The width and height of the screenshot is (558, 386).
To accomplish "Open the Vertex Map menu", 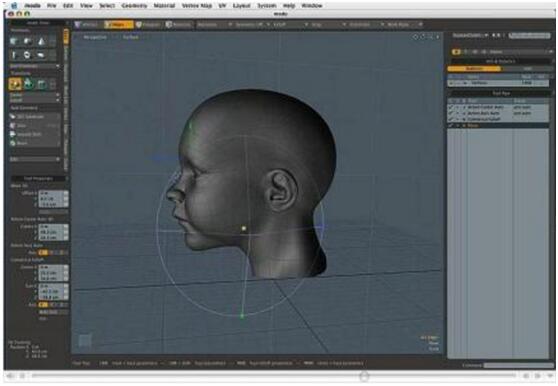I will pyautogui.click(x=197, y=5).
